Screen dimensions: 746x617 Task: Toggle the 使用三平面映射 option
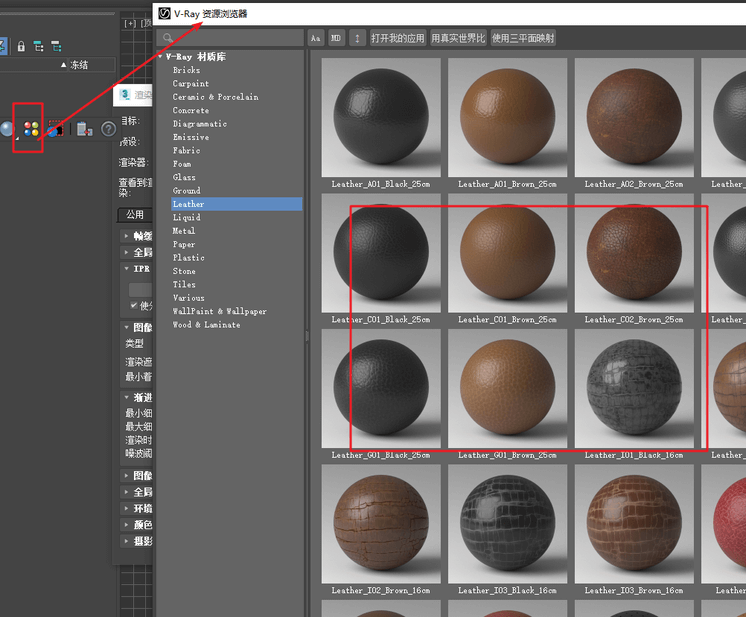pyautogui.click(x=523, y=38)
